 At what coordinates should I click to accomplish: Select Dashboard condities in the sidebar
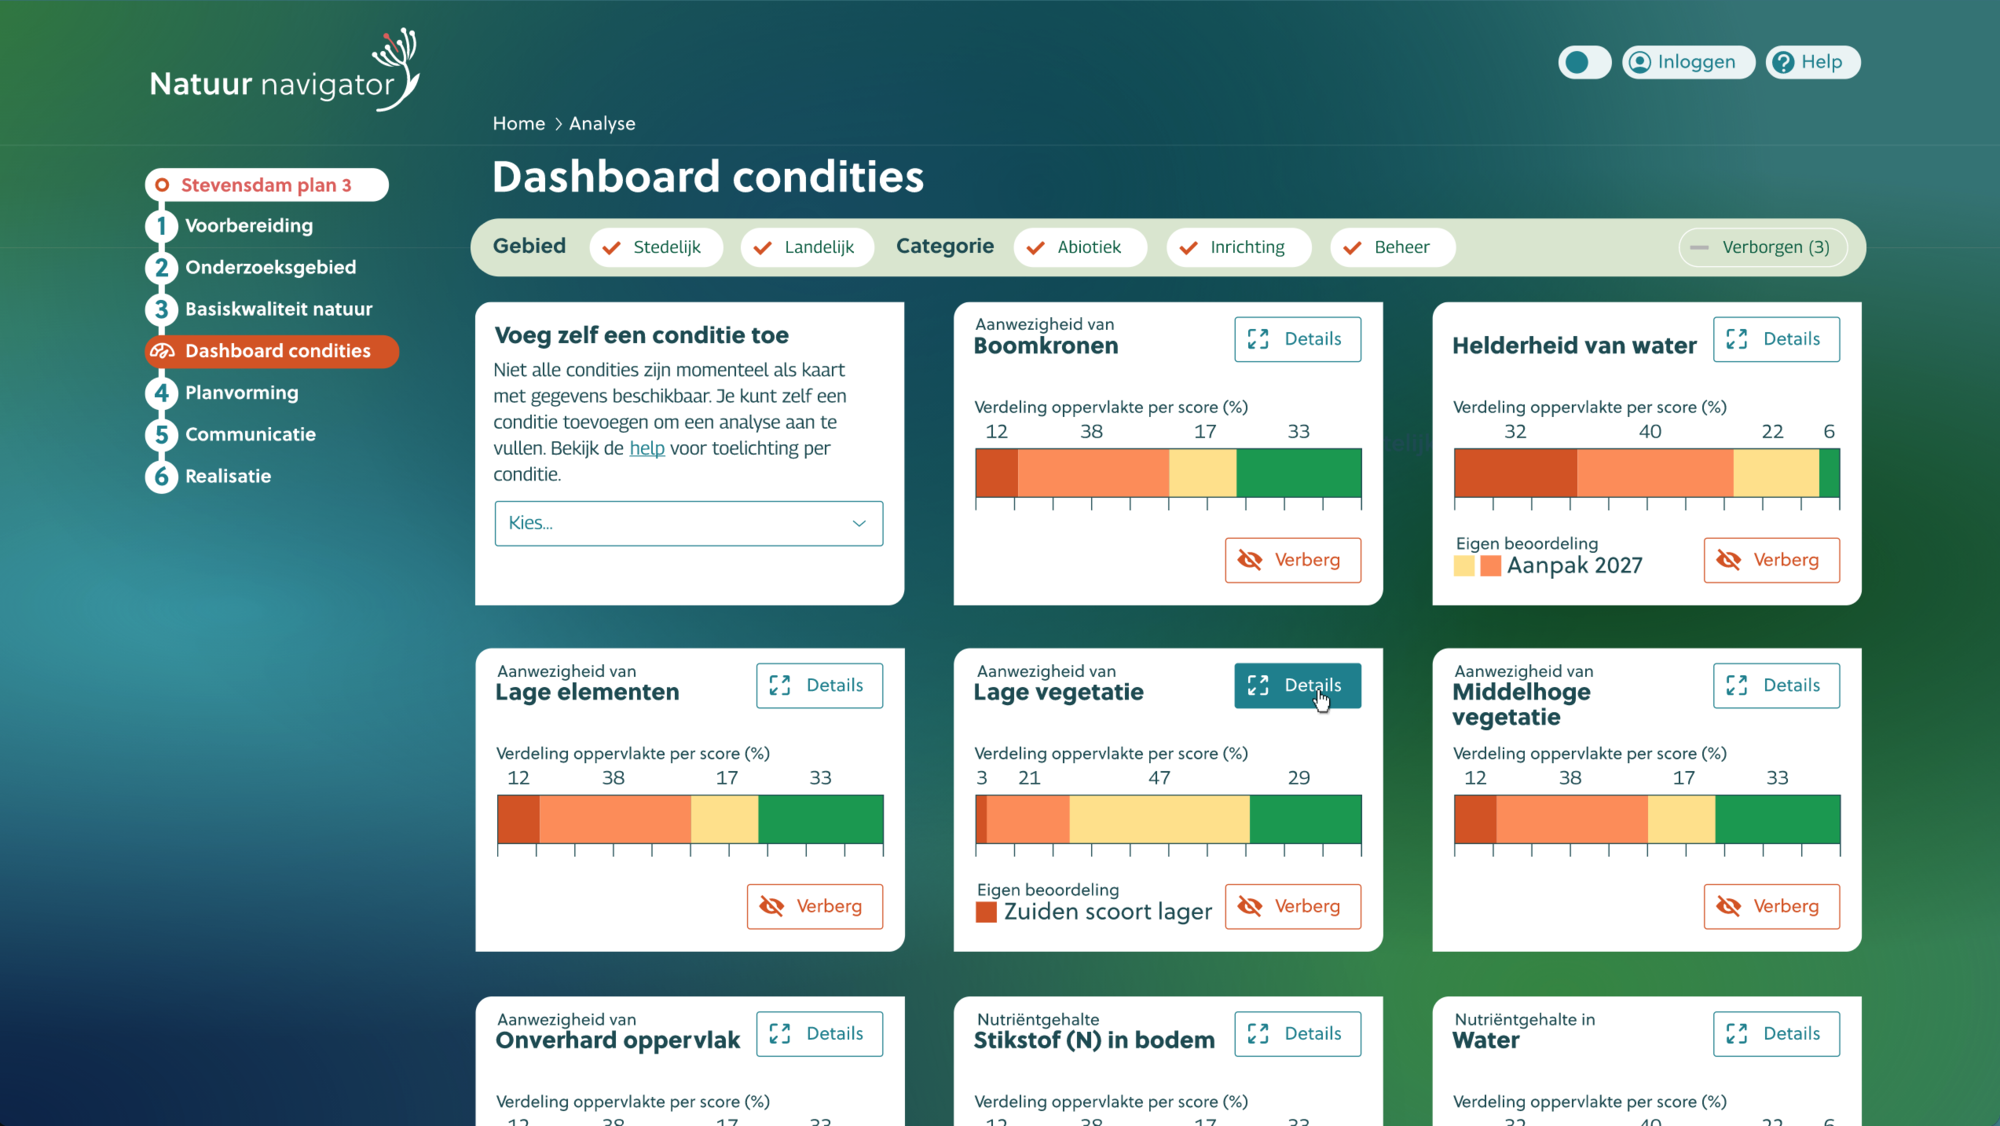coord(272,351)
